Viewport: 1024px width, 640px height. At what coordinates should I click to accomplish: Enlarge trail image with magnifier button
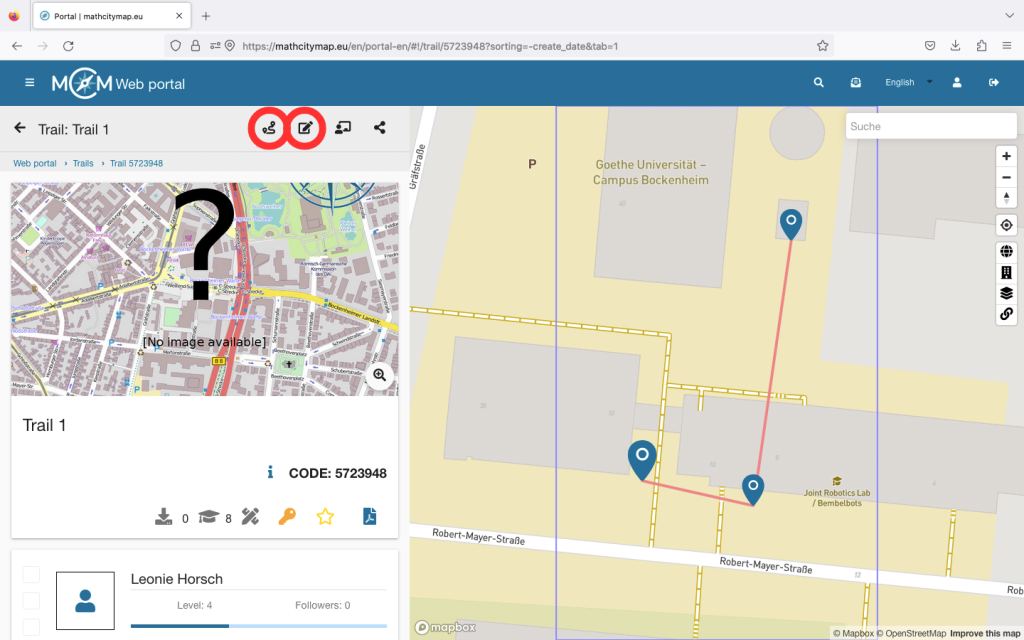point(380,375)
